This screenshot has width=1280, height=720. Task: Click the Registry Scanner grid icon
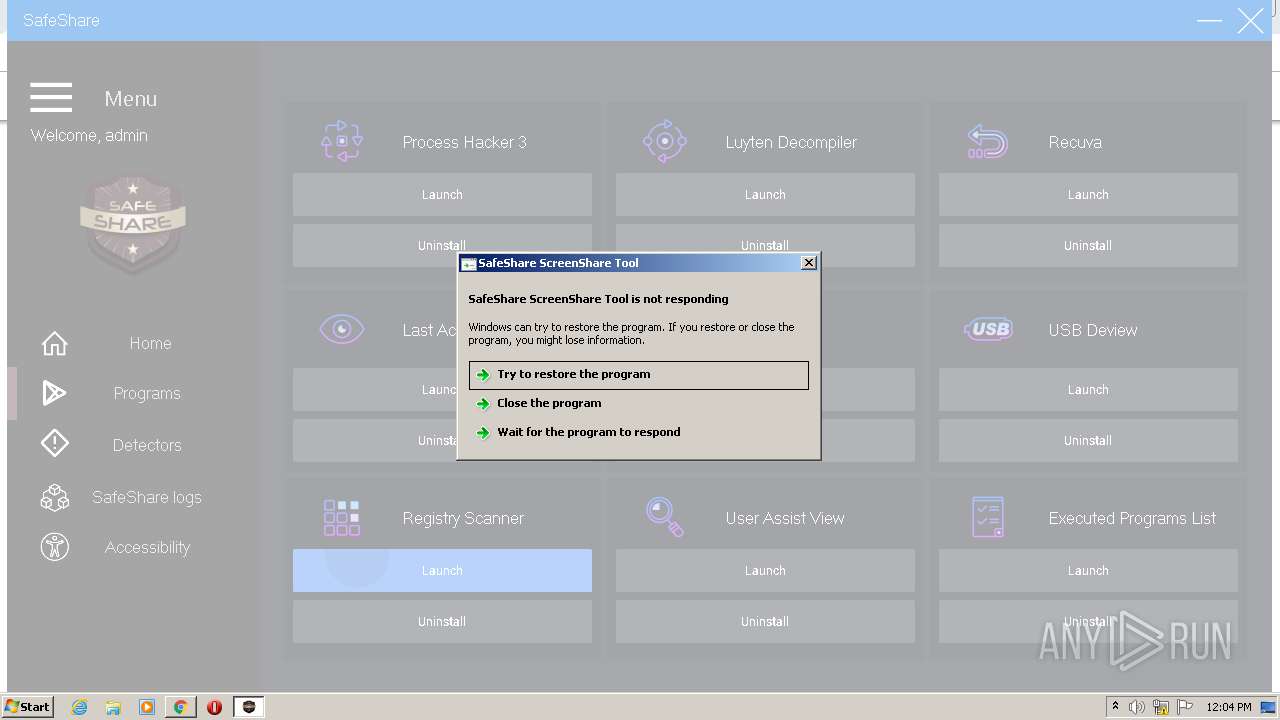tap(342, 517)
